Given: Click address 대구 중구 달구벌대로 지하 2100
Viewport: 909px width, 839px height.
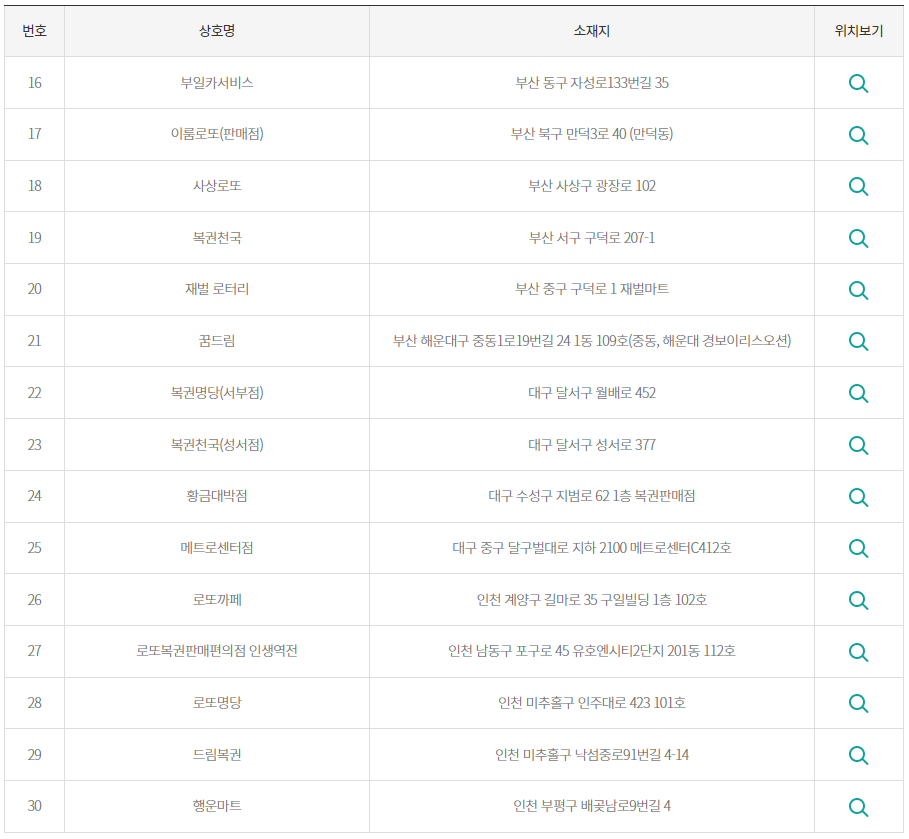Looking at the screenshot, I should [539, 547].
